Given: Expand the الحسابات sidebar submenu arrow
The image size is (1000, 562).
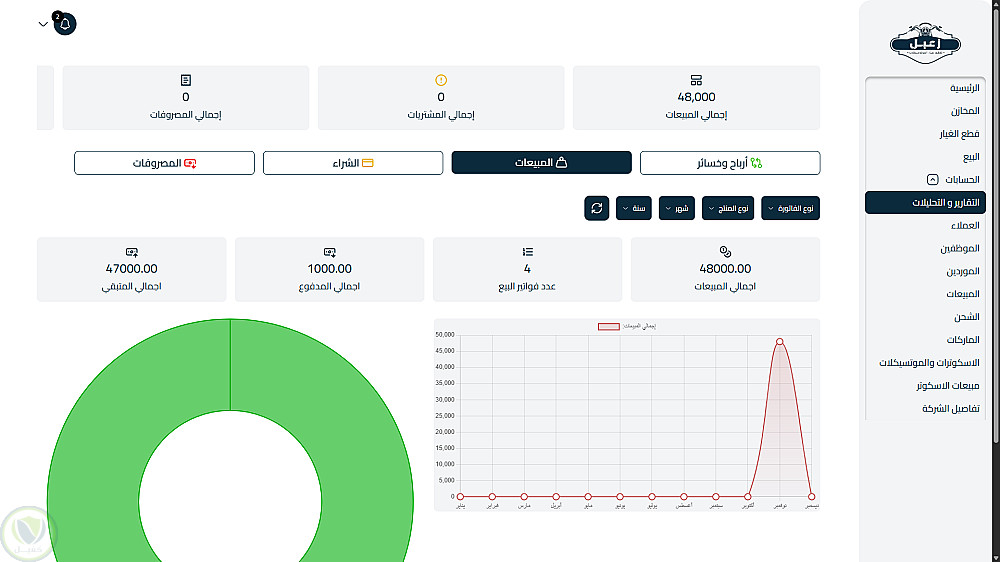Looking at the screenshot, I should 932,180.
